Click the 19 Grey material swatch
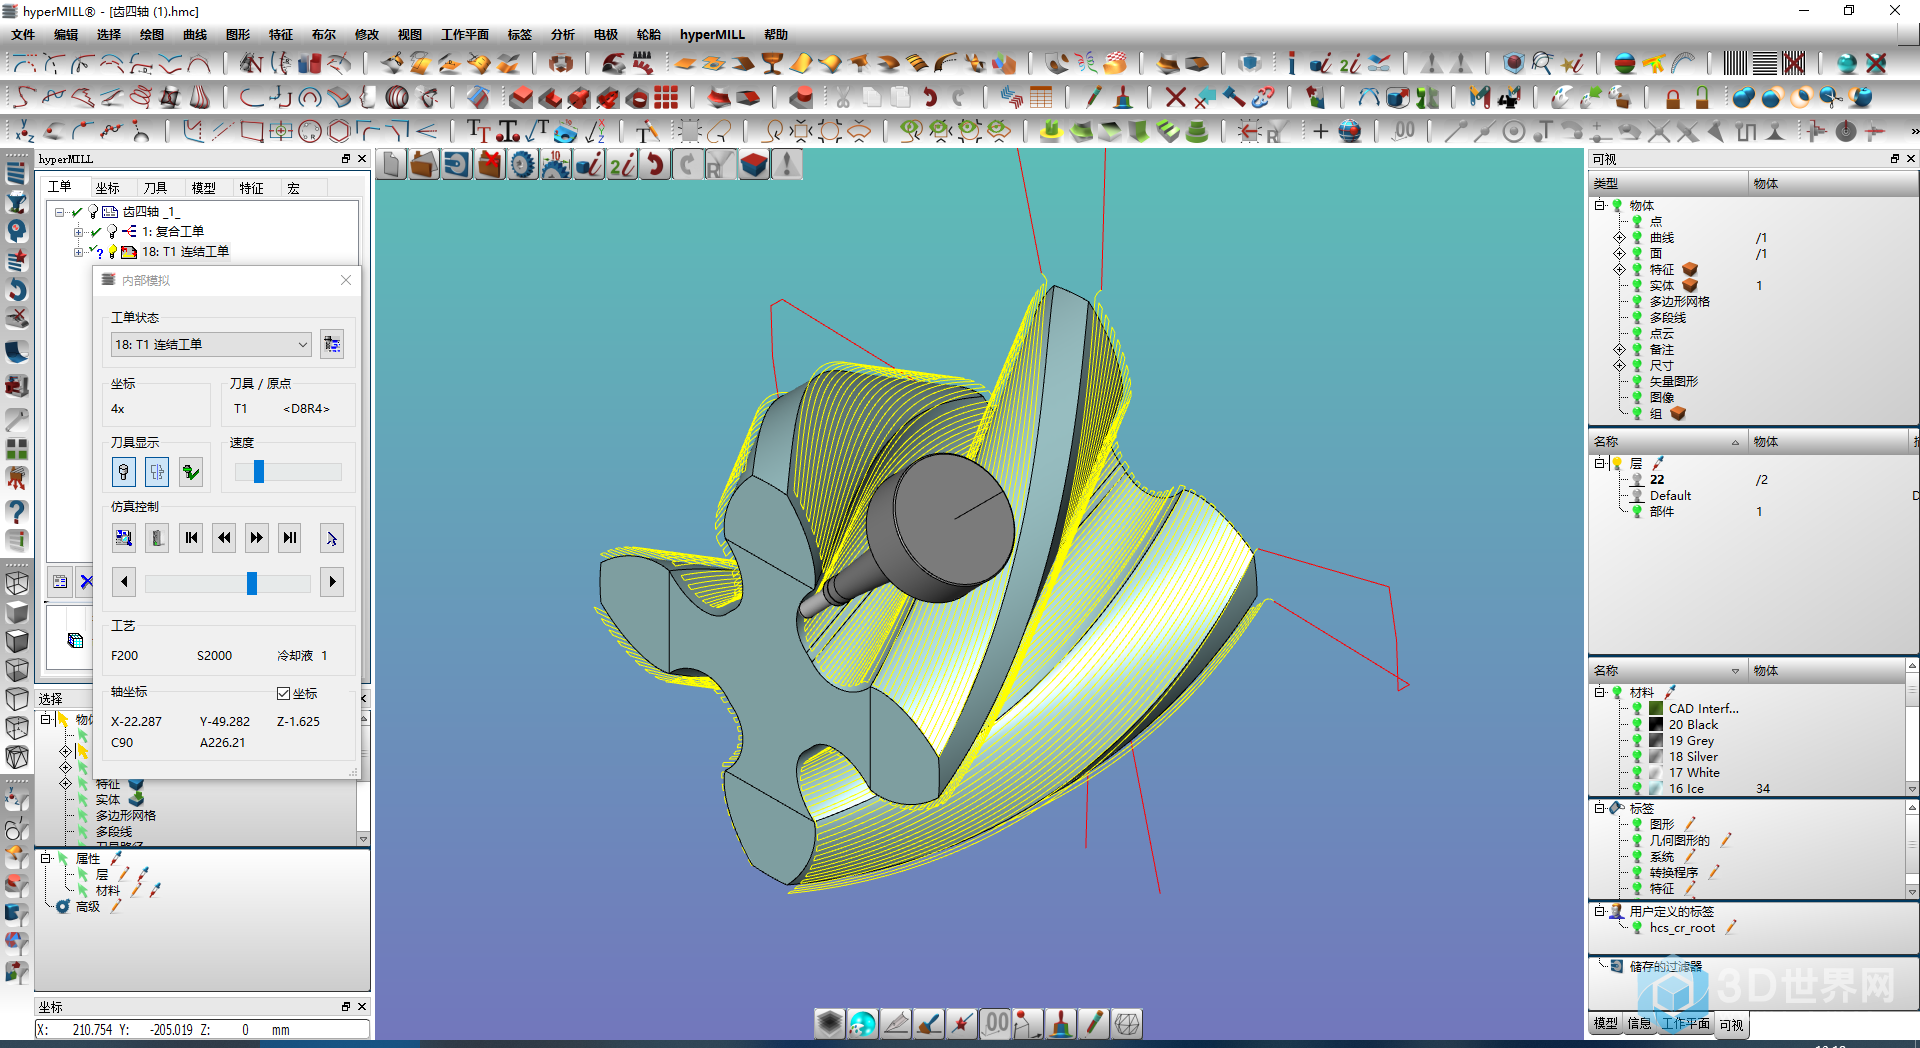The image size is (1920, 1048). 1656,741
